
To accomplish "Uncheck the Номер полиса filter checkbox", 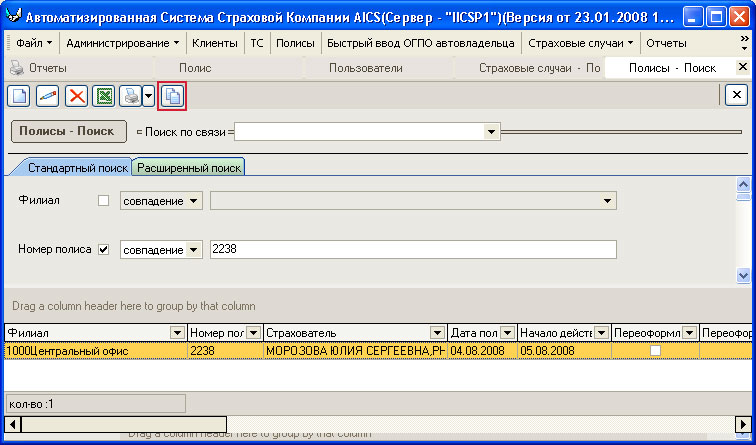I will (103, 249).
